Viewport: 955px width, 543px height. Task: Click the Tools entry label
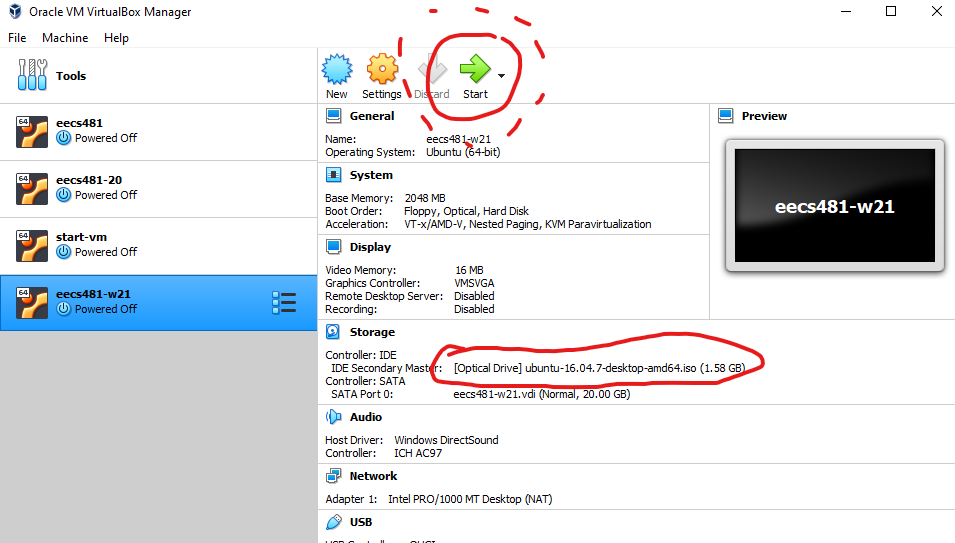(71, 76)
